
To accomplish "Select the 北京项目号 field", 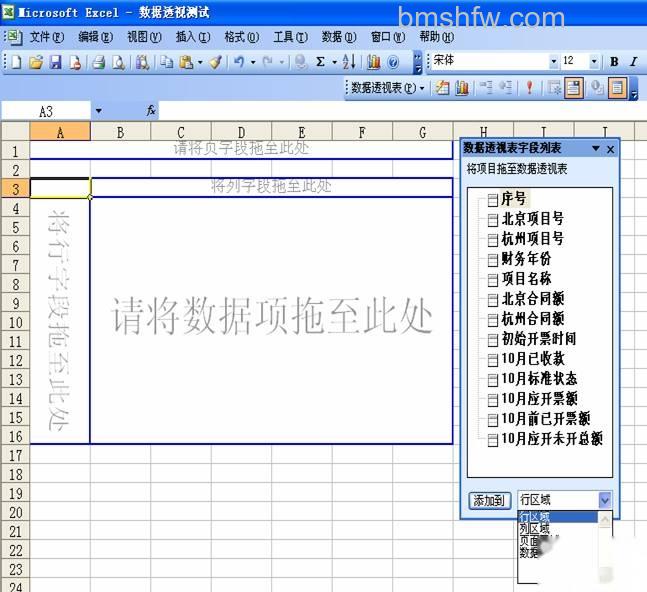I will pyautogui.click(x=532, y=219).
